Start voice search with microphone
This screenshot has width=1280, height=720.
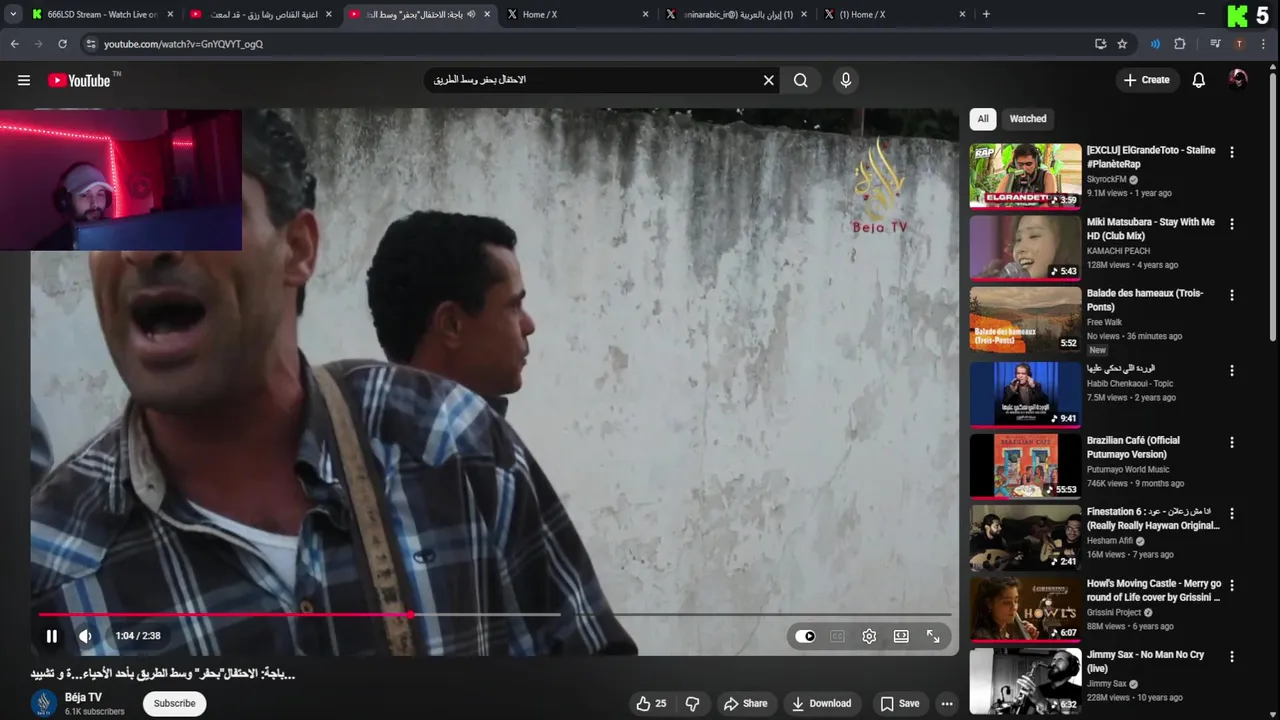coord(846,80)
